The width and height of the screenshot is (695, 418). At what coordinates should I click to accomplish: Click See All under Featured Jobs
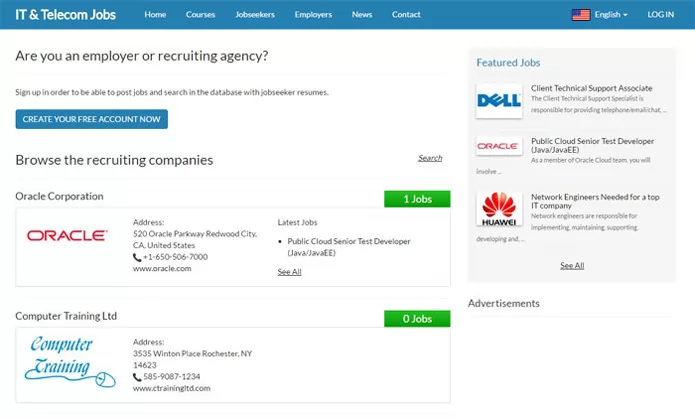coord(572,266)
